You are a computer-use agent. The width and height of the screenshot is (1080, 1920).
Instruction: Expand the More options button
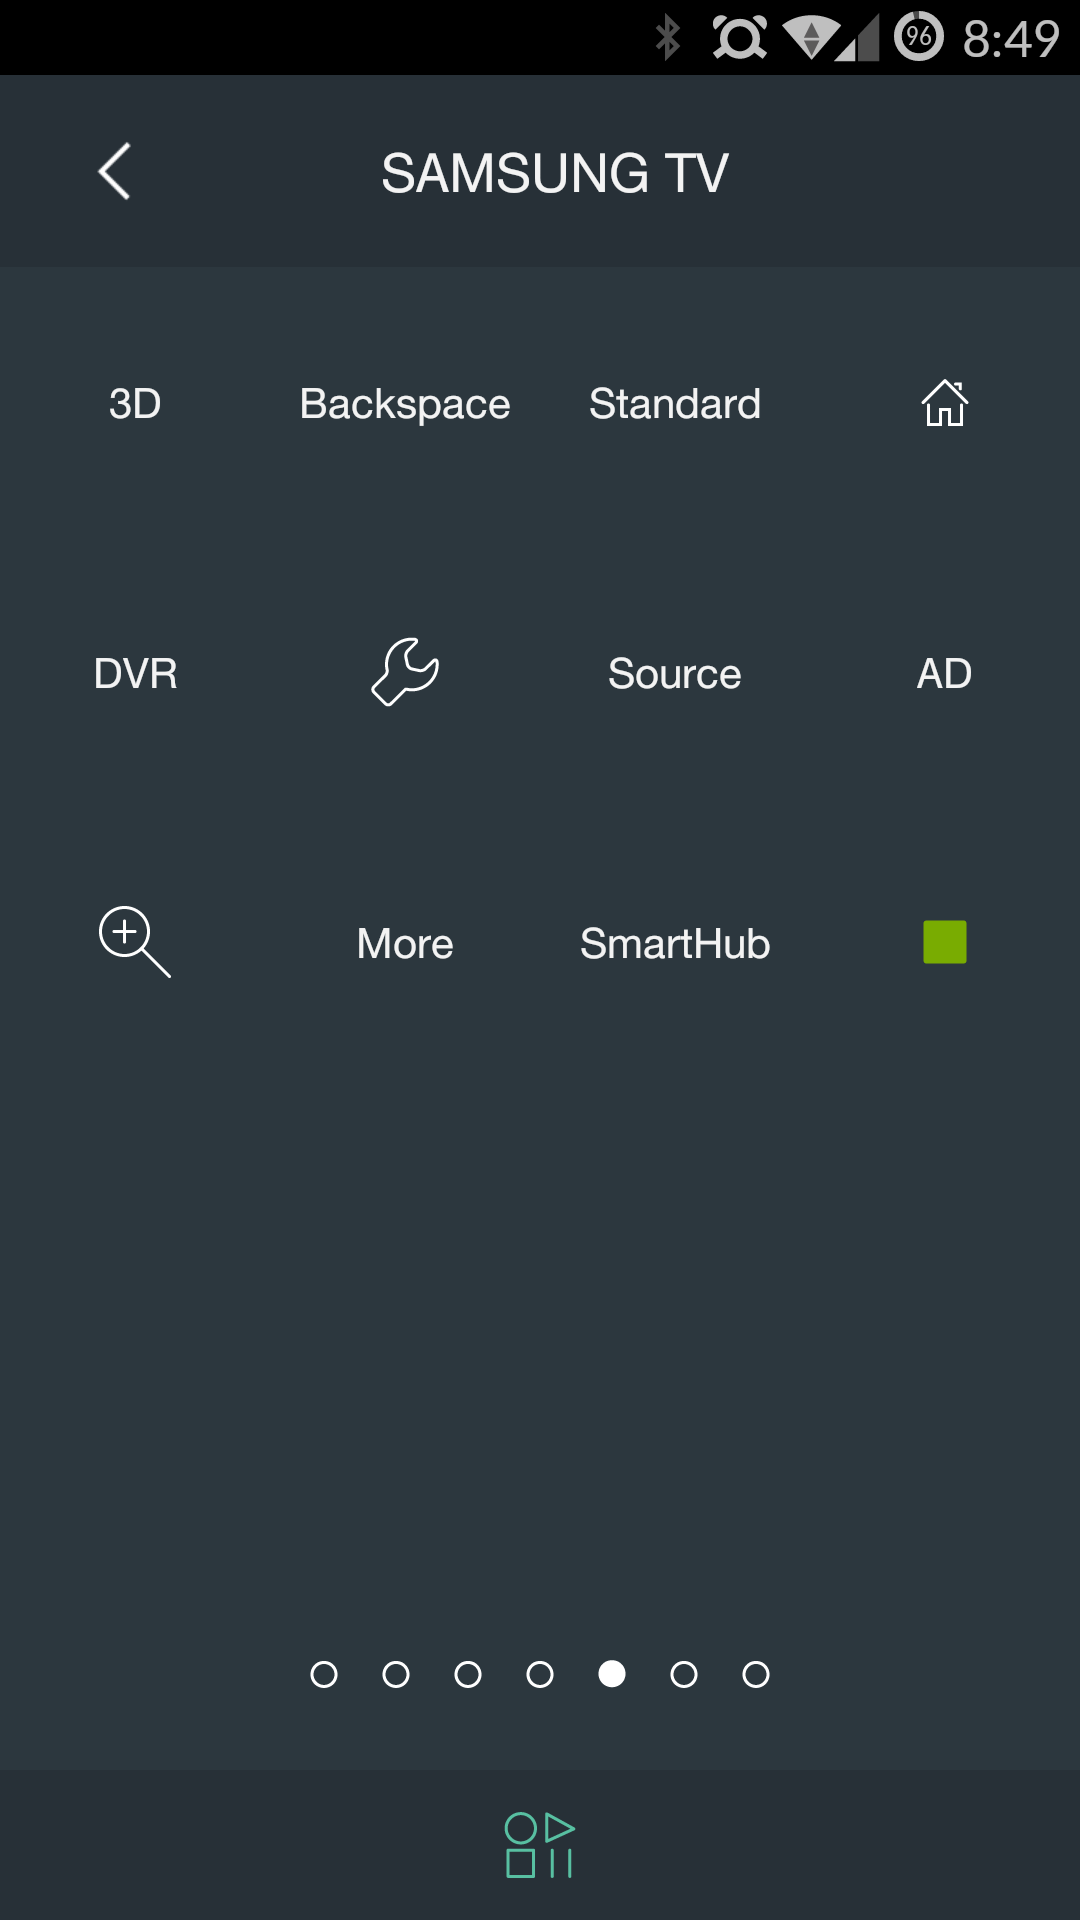point(405,944)
